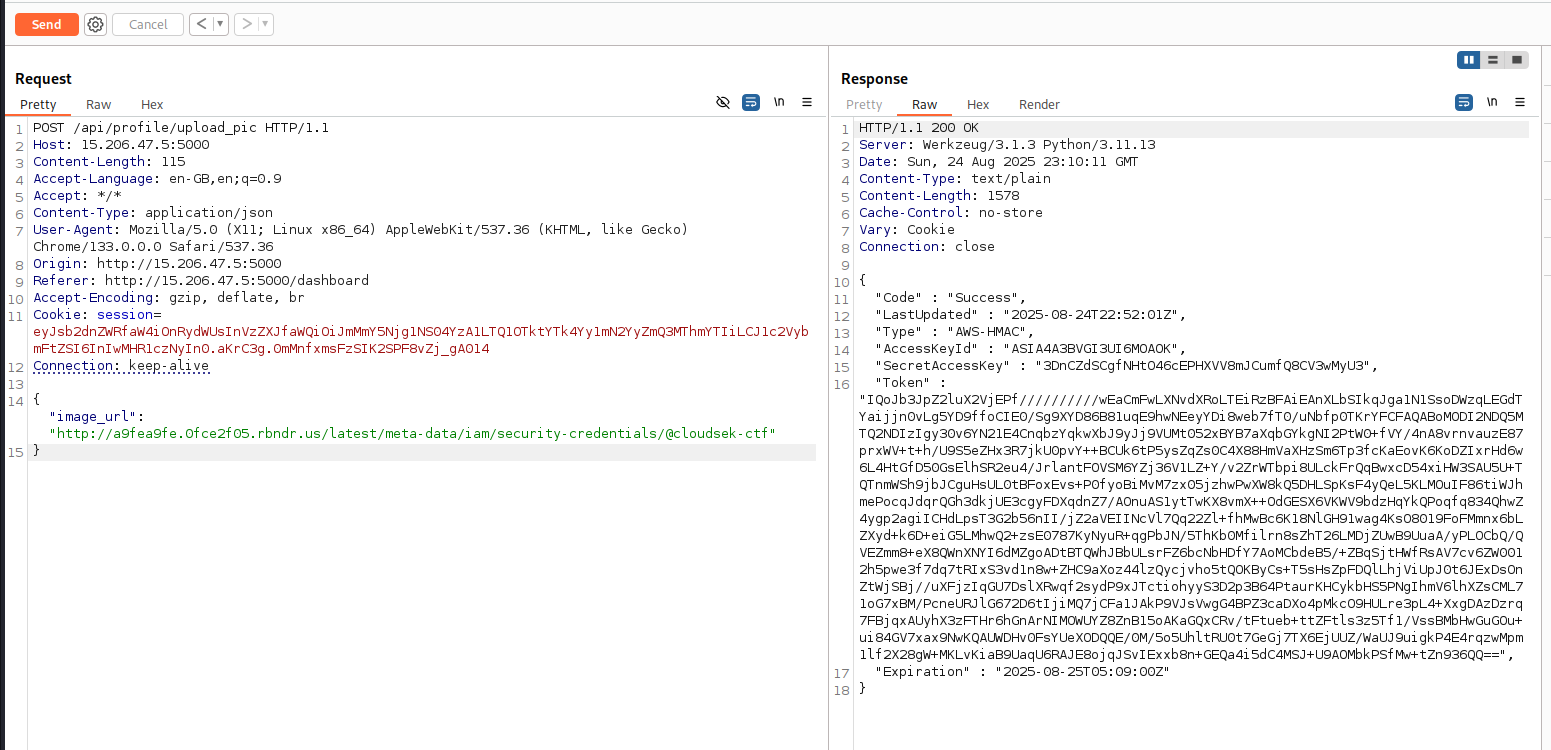Click the image_url value in request body
1551x750 pixels.
416,434
